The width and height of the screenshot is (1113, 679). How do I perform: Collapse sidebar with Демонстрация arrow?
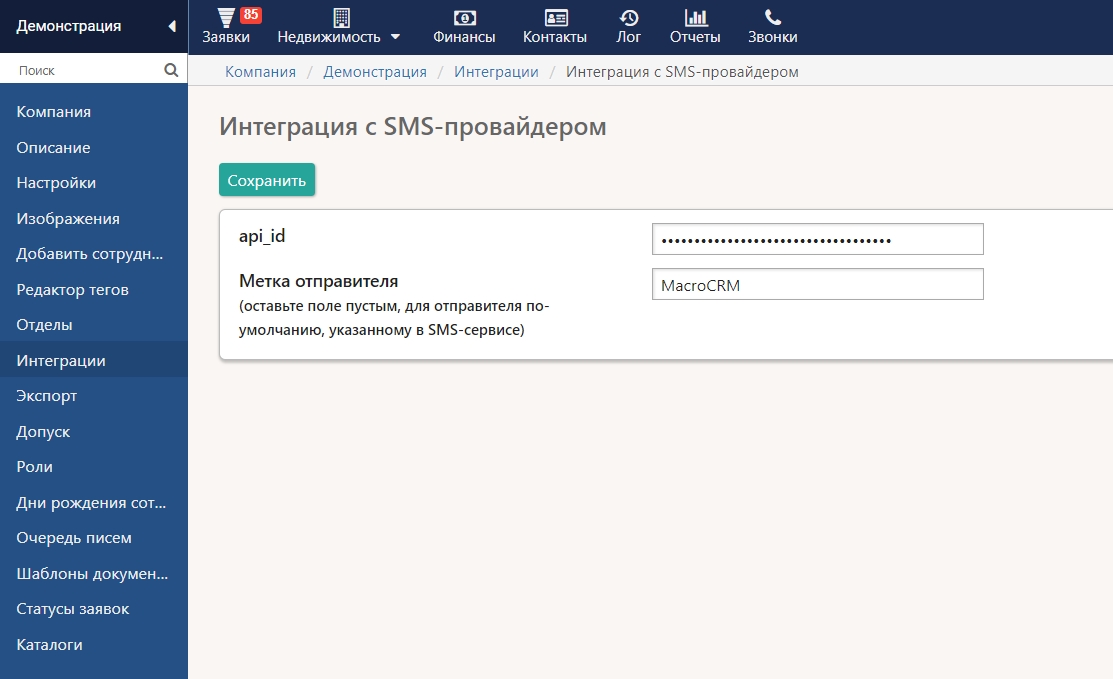tap(171, 26)
